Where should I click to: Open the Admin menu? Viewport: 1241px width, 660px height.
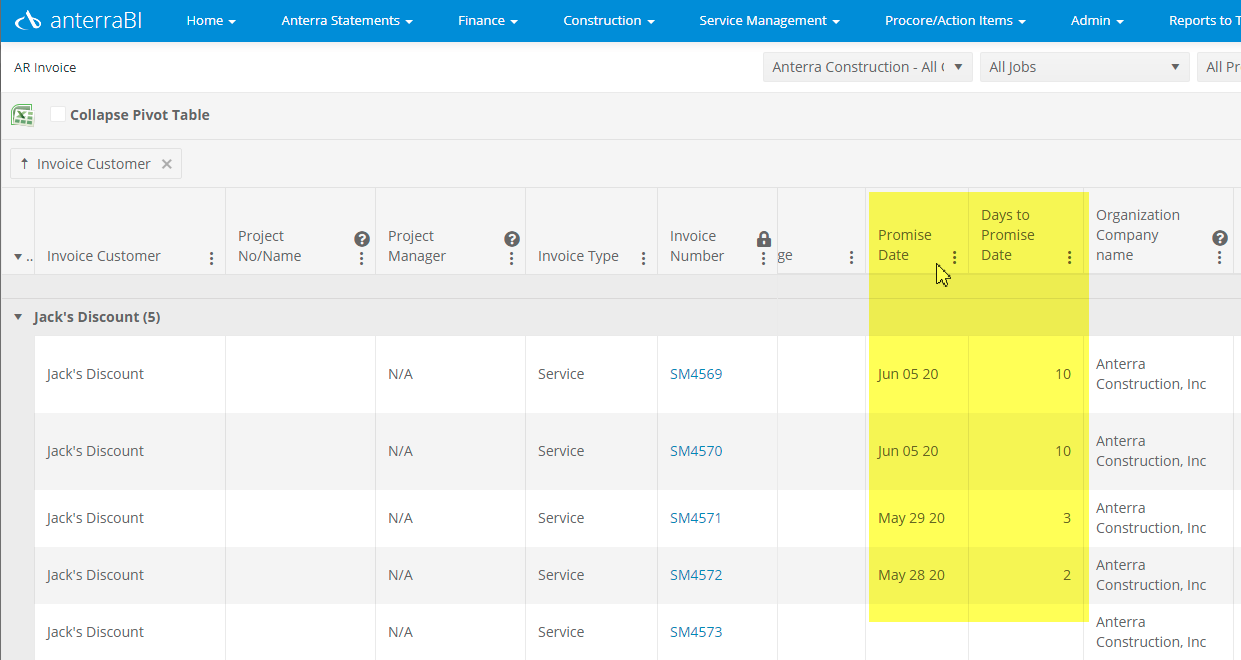pos(1097,20)
